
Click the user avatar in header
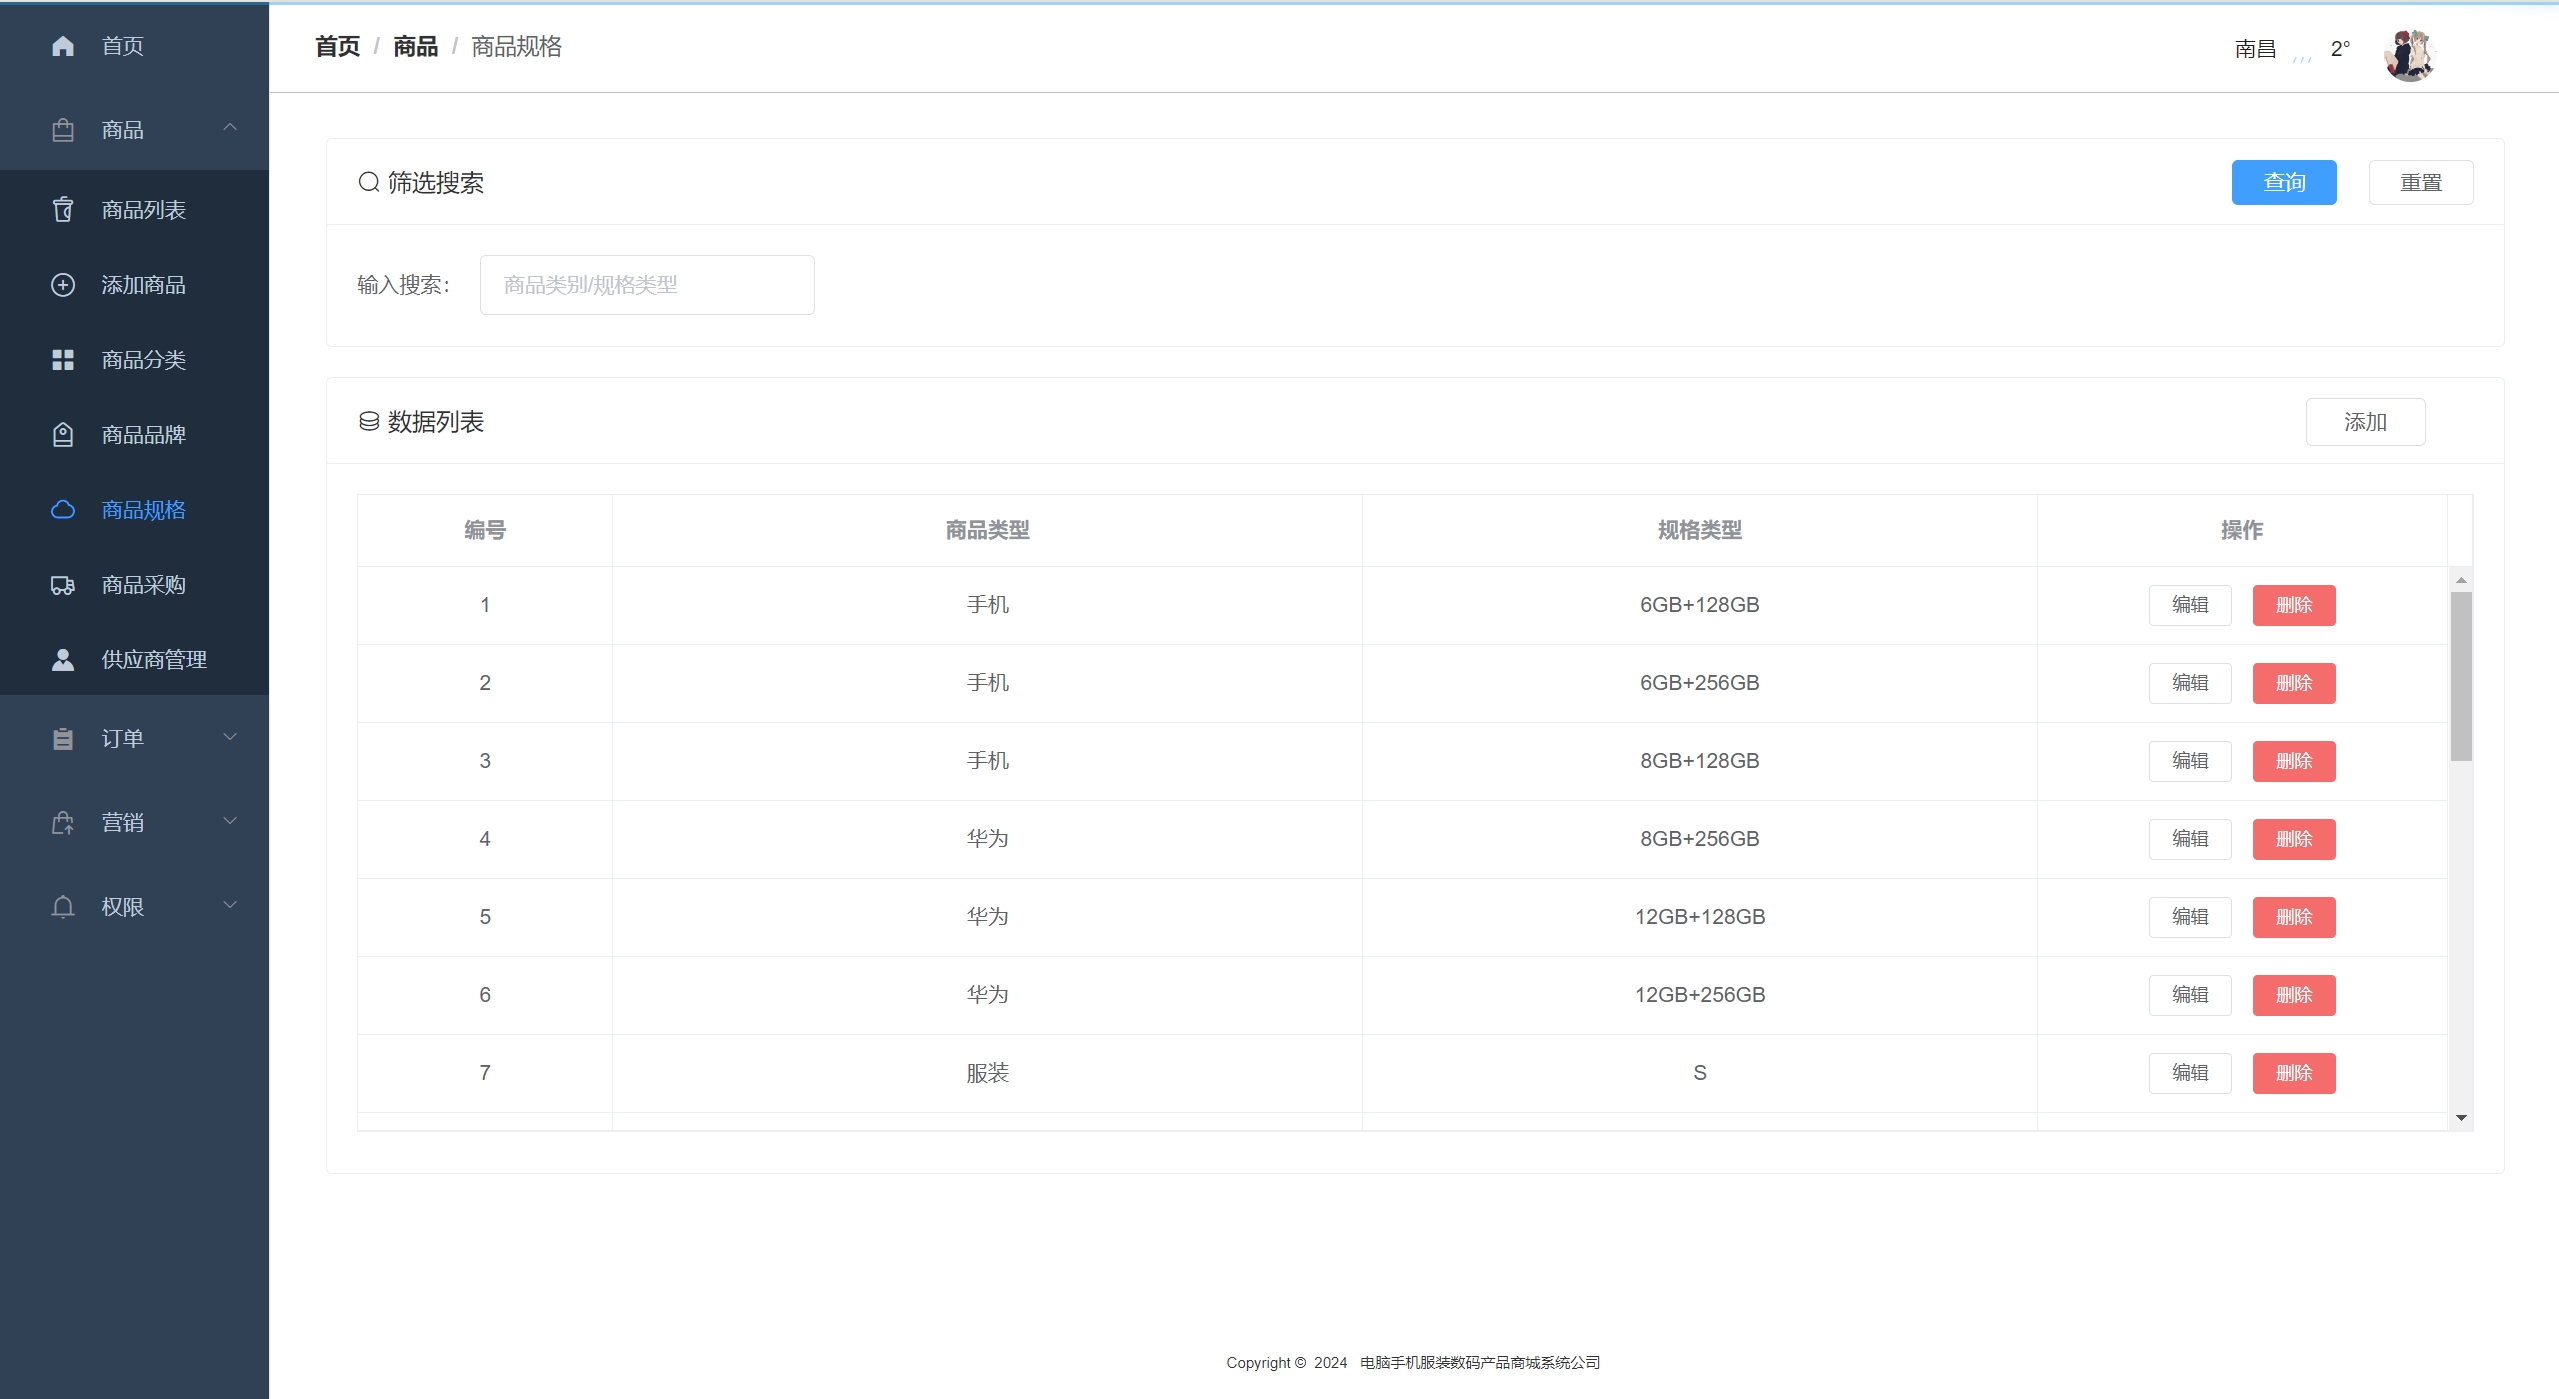2409,55
